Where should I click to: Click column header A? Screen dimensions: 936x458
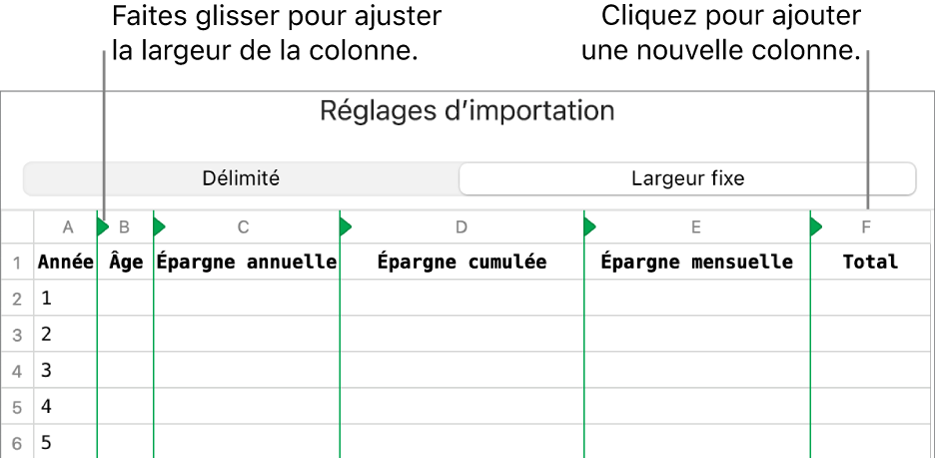pyautogui.click(x=67, y=227)
